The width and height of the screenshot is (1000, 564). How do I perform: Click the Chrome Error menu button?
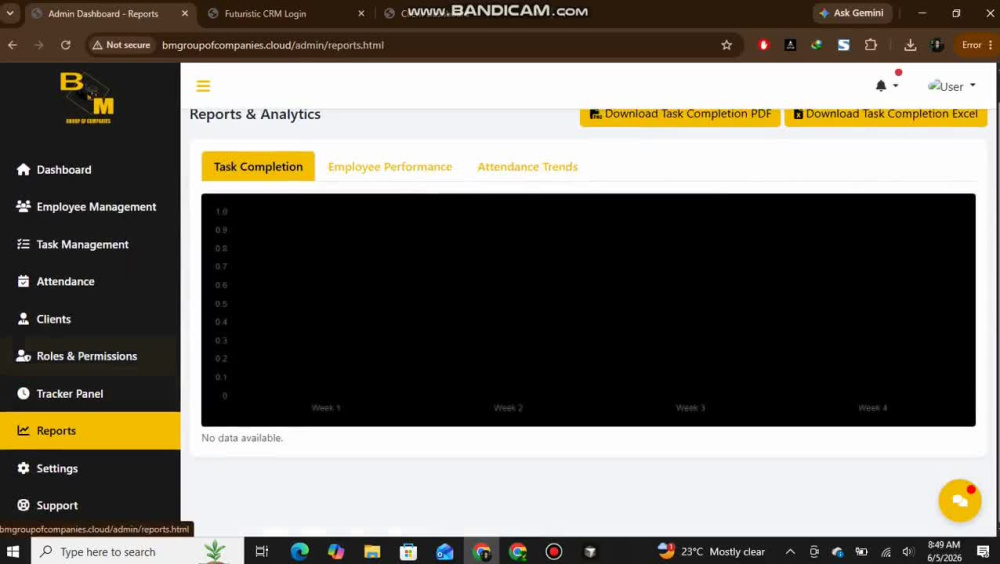pyautogui.click(x=976, y=45)
